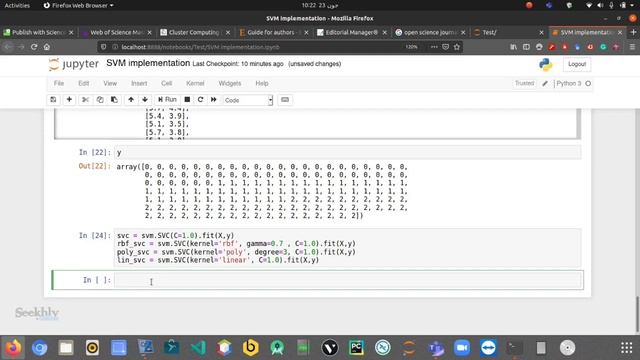Paste cells below in the Jupyter toolbar
640x360 pixels.
114,100
